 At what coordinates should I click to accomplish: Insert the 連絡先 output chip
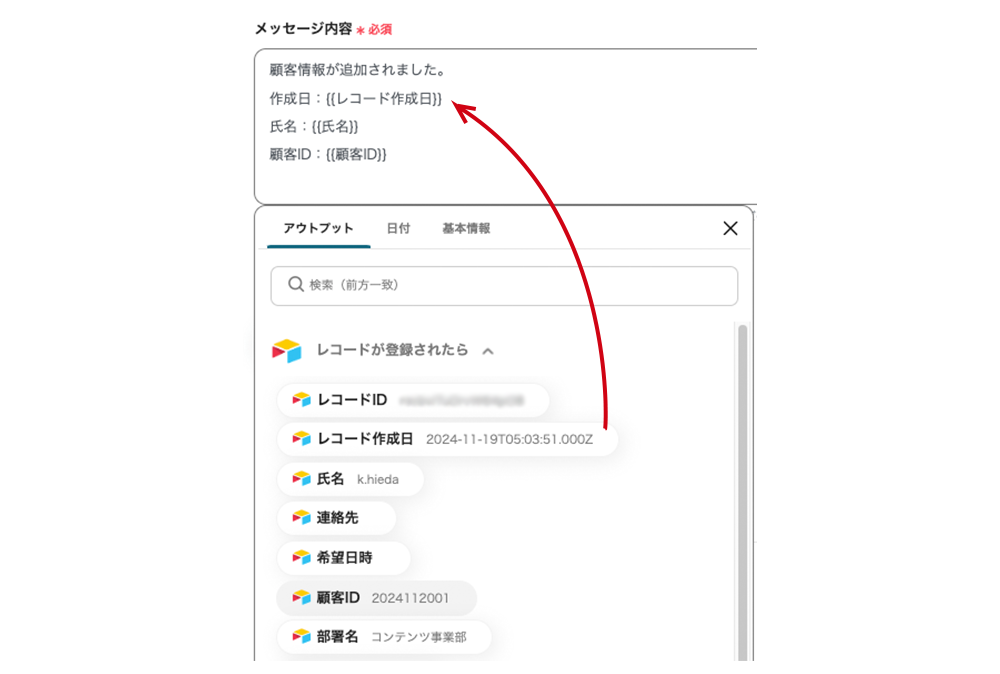(x=336, y=518)
